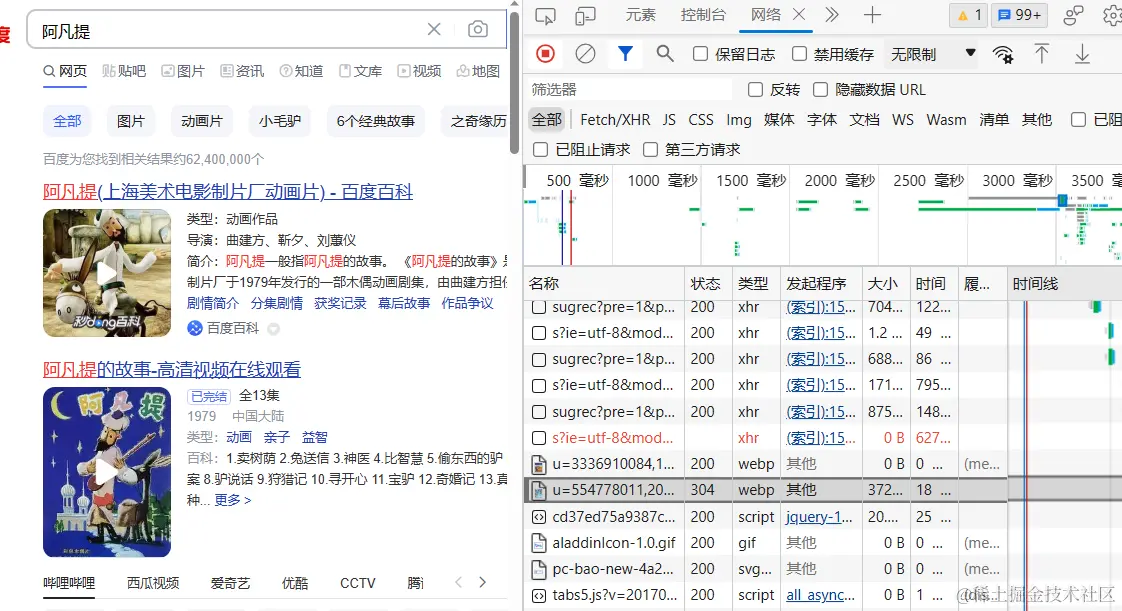This screenshot has width=1122, height=611.
Task: Toggle the network filter funnel icon
Action: coord(625,54)
